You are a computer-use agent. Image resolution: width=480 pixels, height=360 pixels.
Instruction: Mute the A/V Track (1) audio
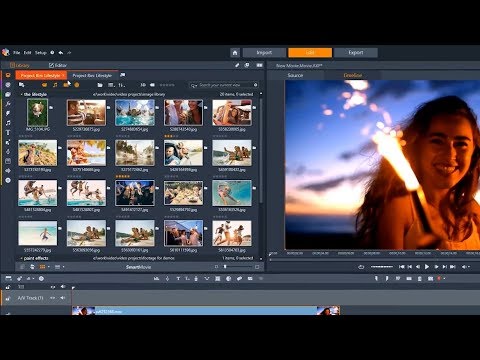pos(63,298)
